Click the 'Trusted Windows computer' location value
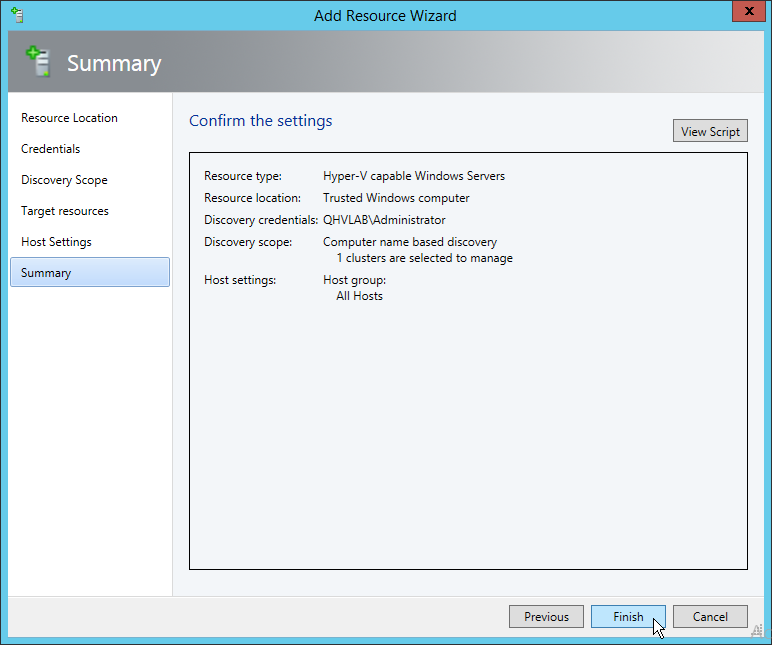 396,198
